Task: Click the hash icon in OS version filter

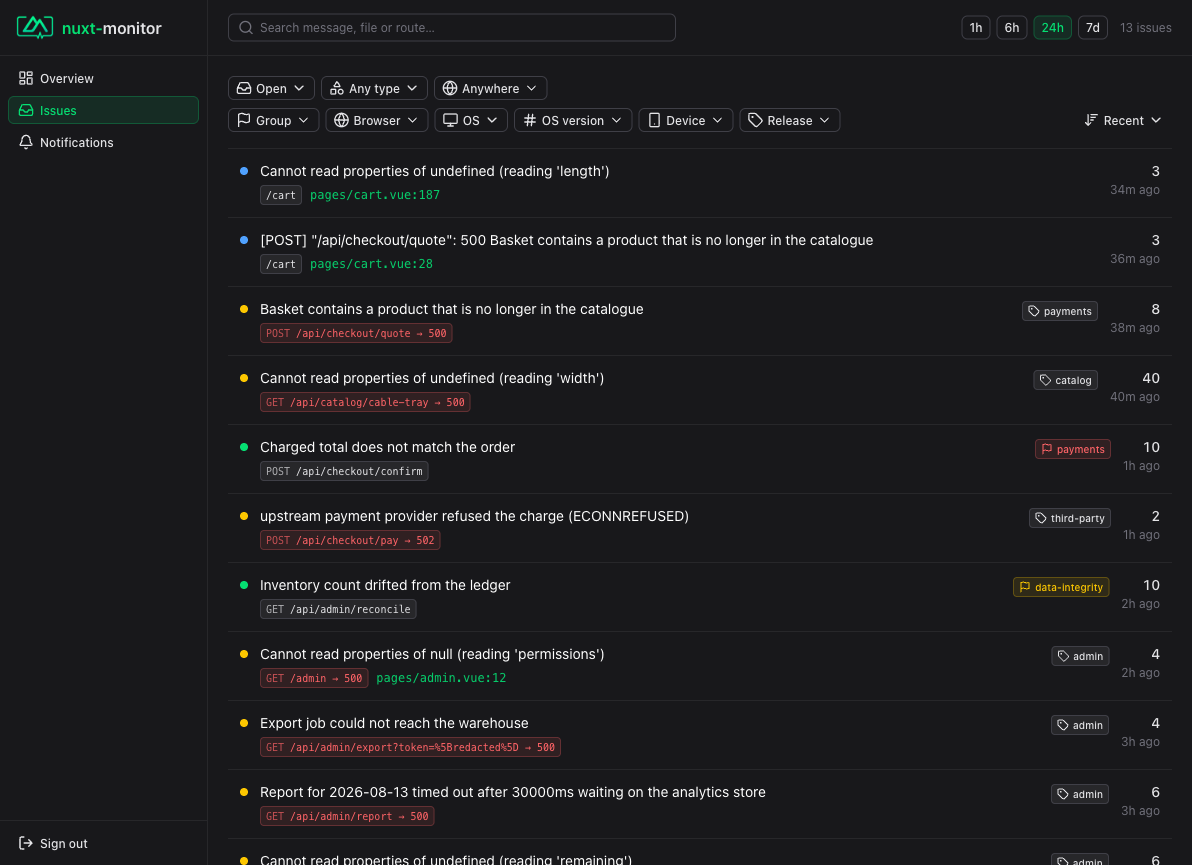Action: [530, 120]
